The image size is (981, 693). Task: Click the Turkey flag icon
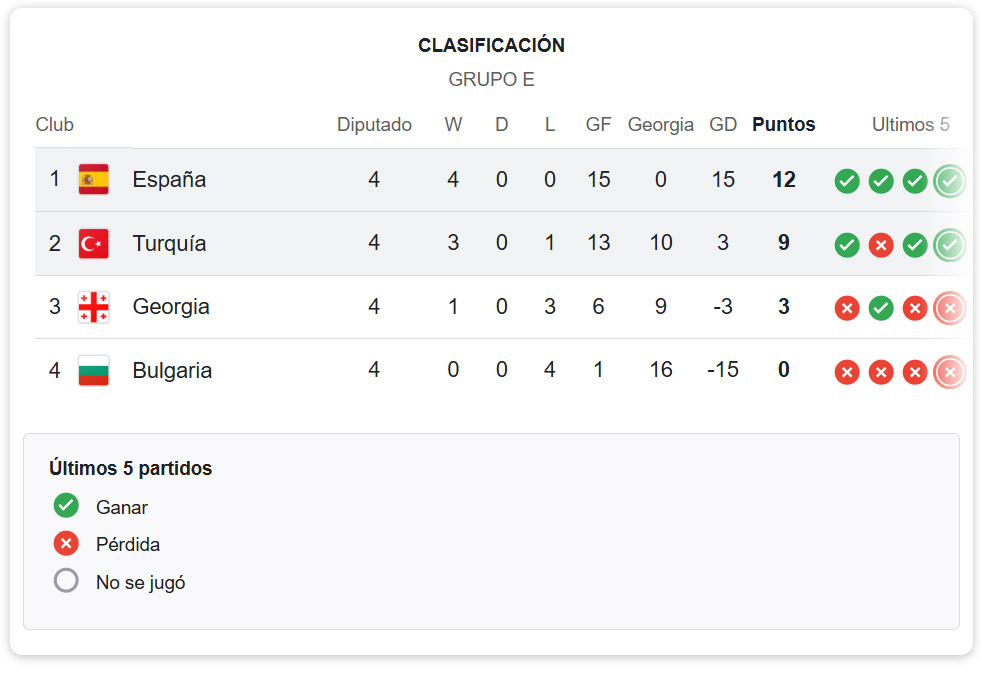coord(92,244)
